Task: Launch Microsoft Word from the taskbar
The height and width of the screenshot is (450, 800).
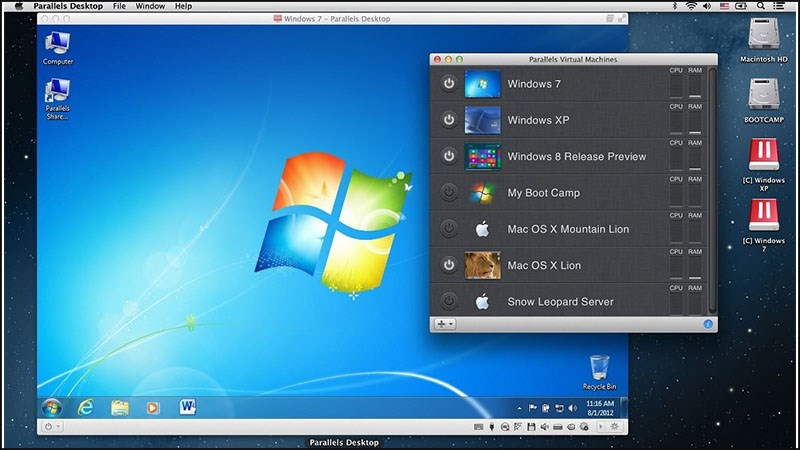Action: (x=187, y=407)
